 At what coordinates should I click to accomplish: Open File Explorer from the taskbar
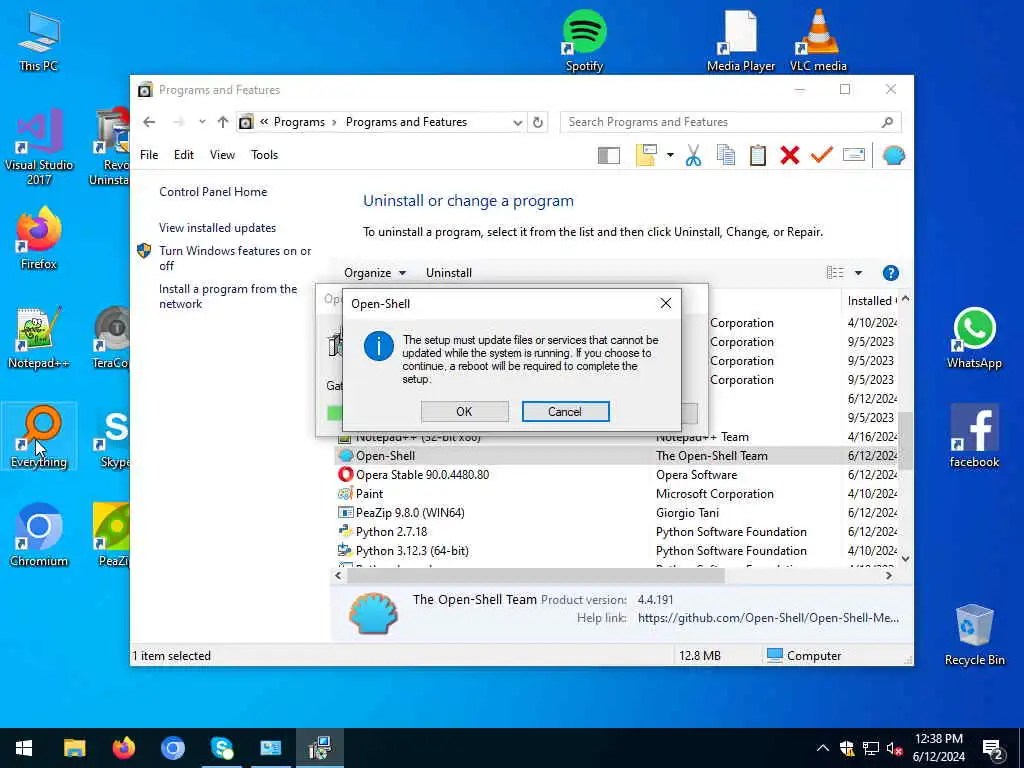tap(74, 748)
